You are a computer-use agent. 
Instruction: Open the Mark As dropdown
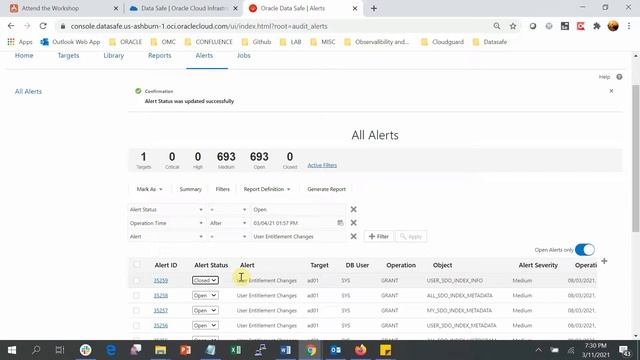149,189
